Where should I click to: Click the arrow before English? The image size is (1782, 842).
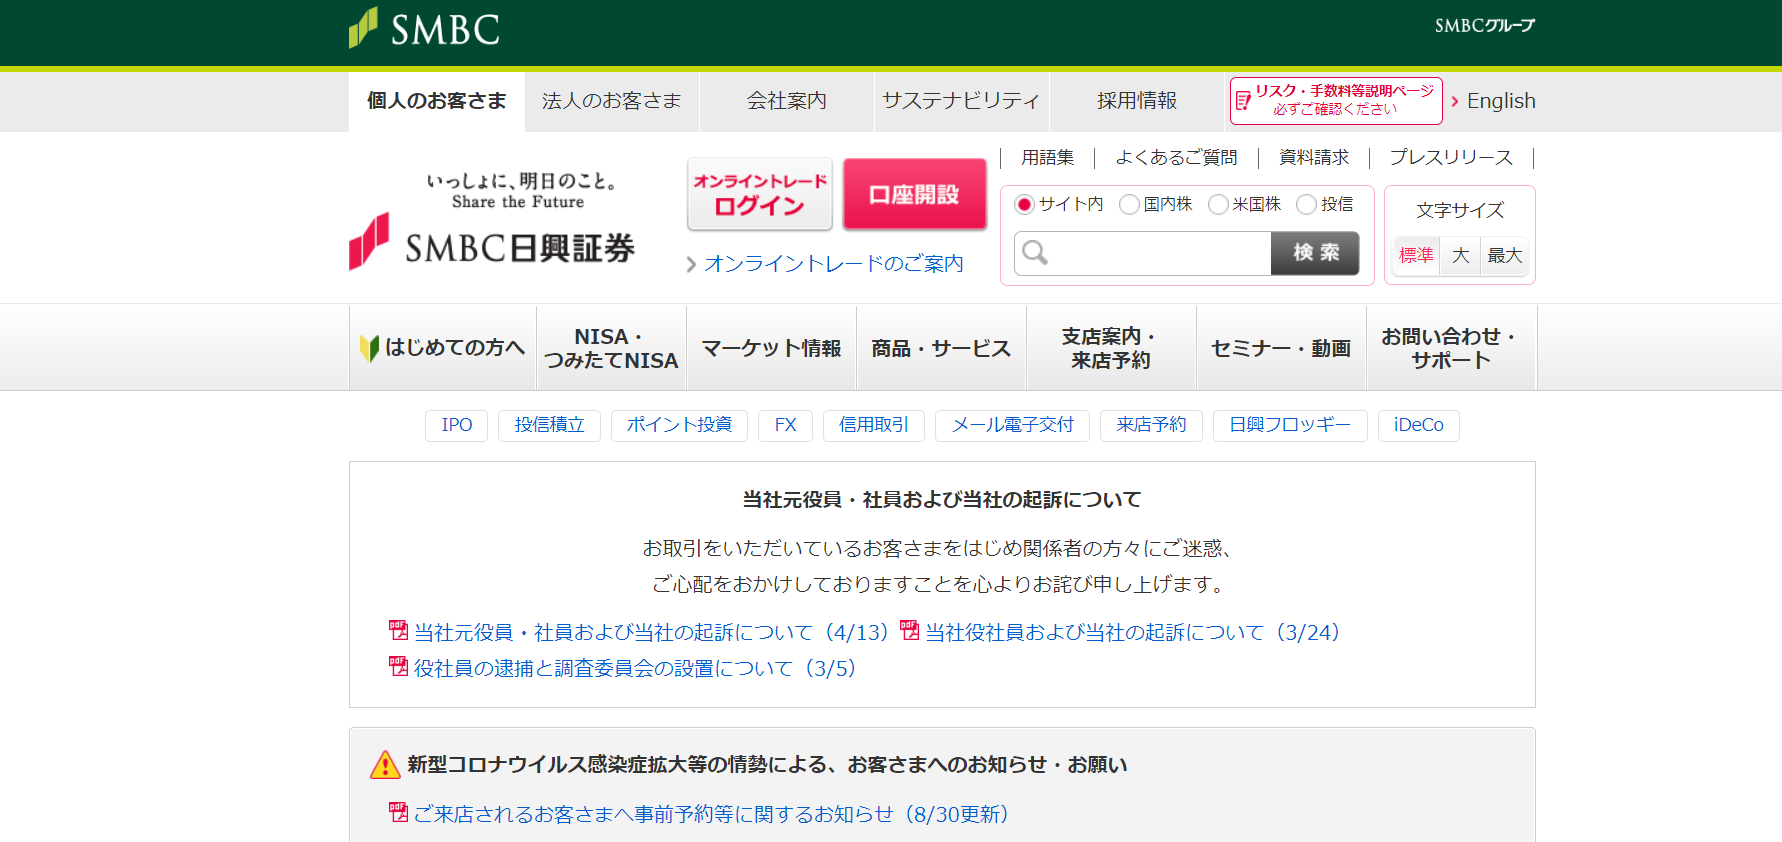(x=1455, y=102)
